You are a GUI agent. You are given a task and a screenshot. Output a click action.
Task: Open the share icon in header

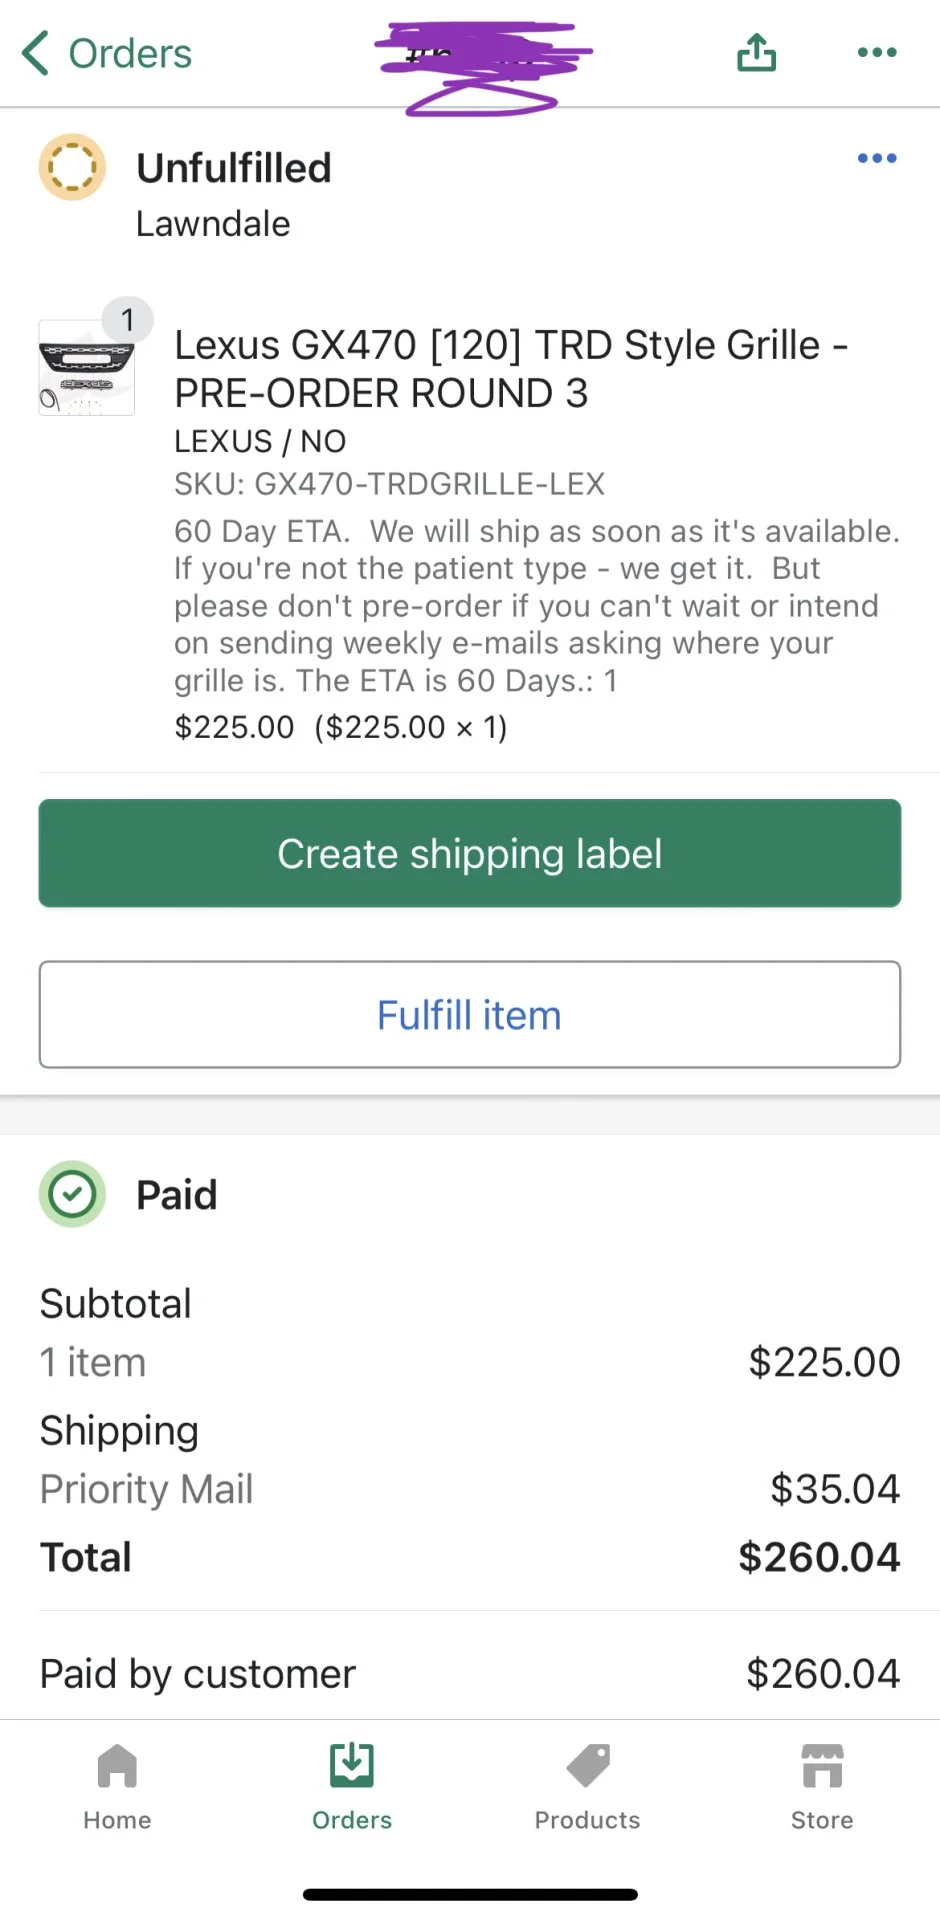pos(757,53)
